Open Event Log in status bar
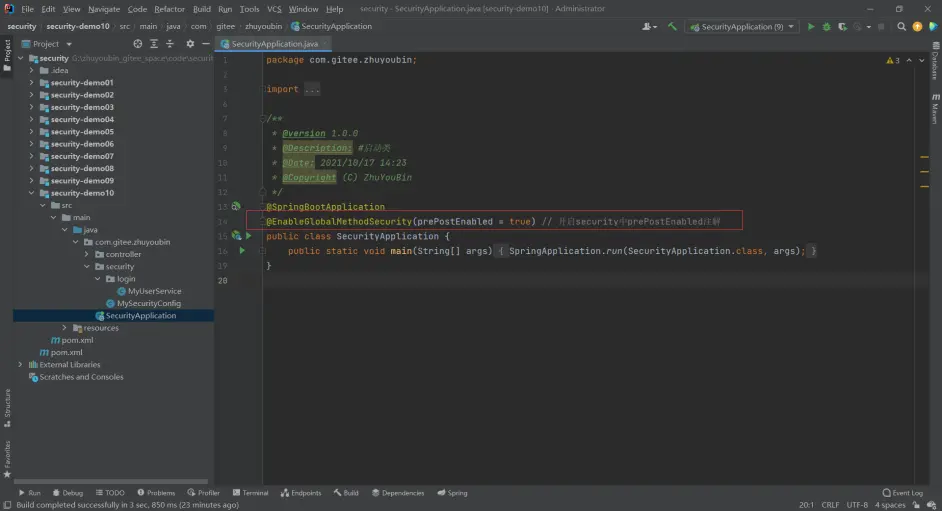This screenshot has width=942, height=511. tap(907, 493)
